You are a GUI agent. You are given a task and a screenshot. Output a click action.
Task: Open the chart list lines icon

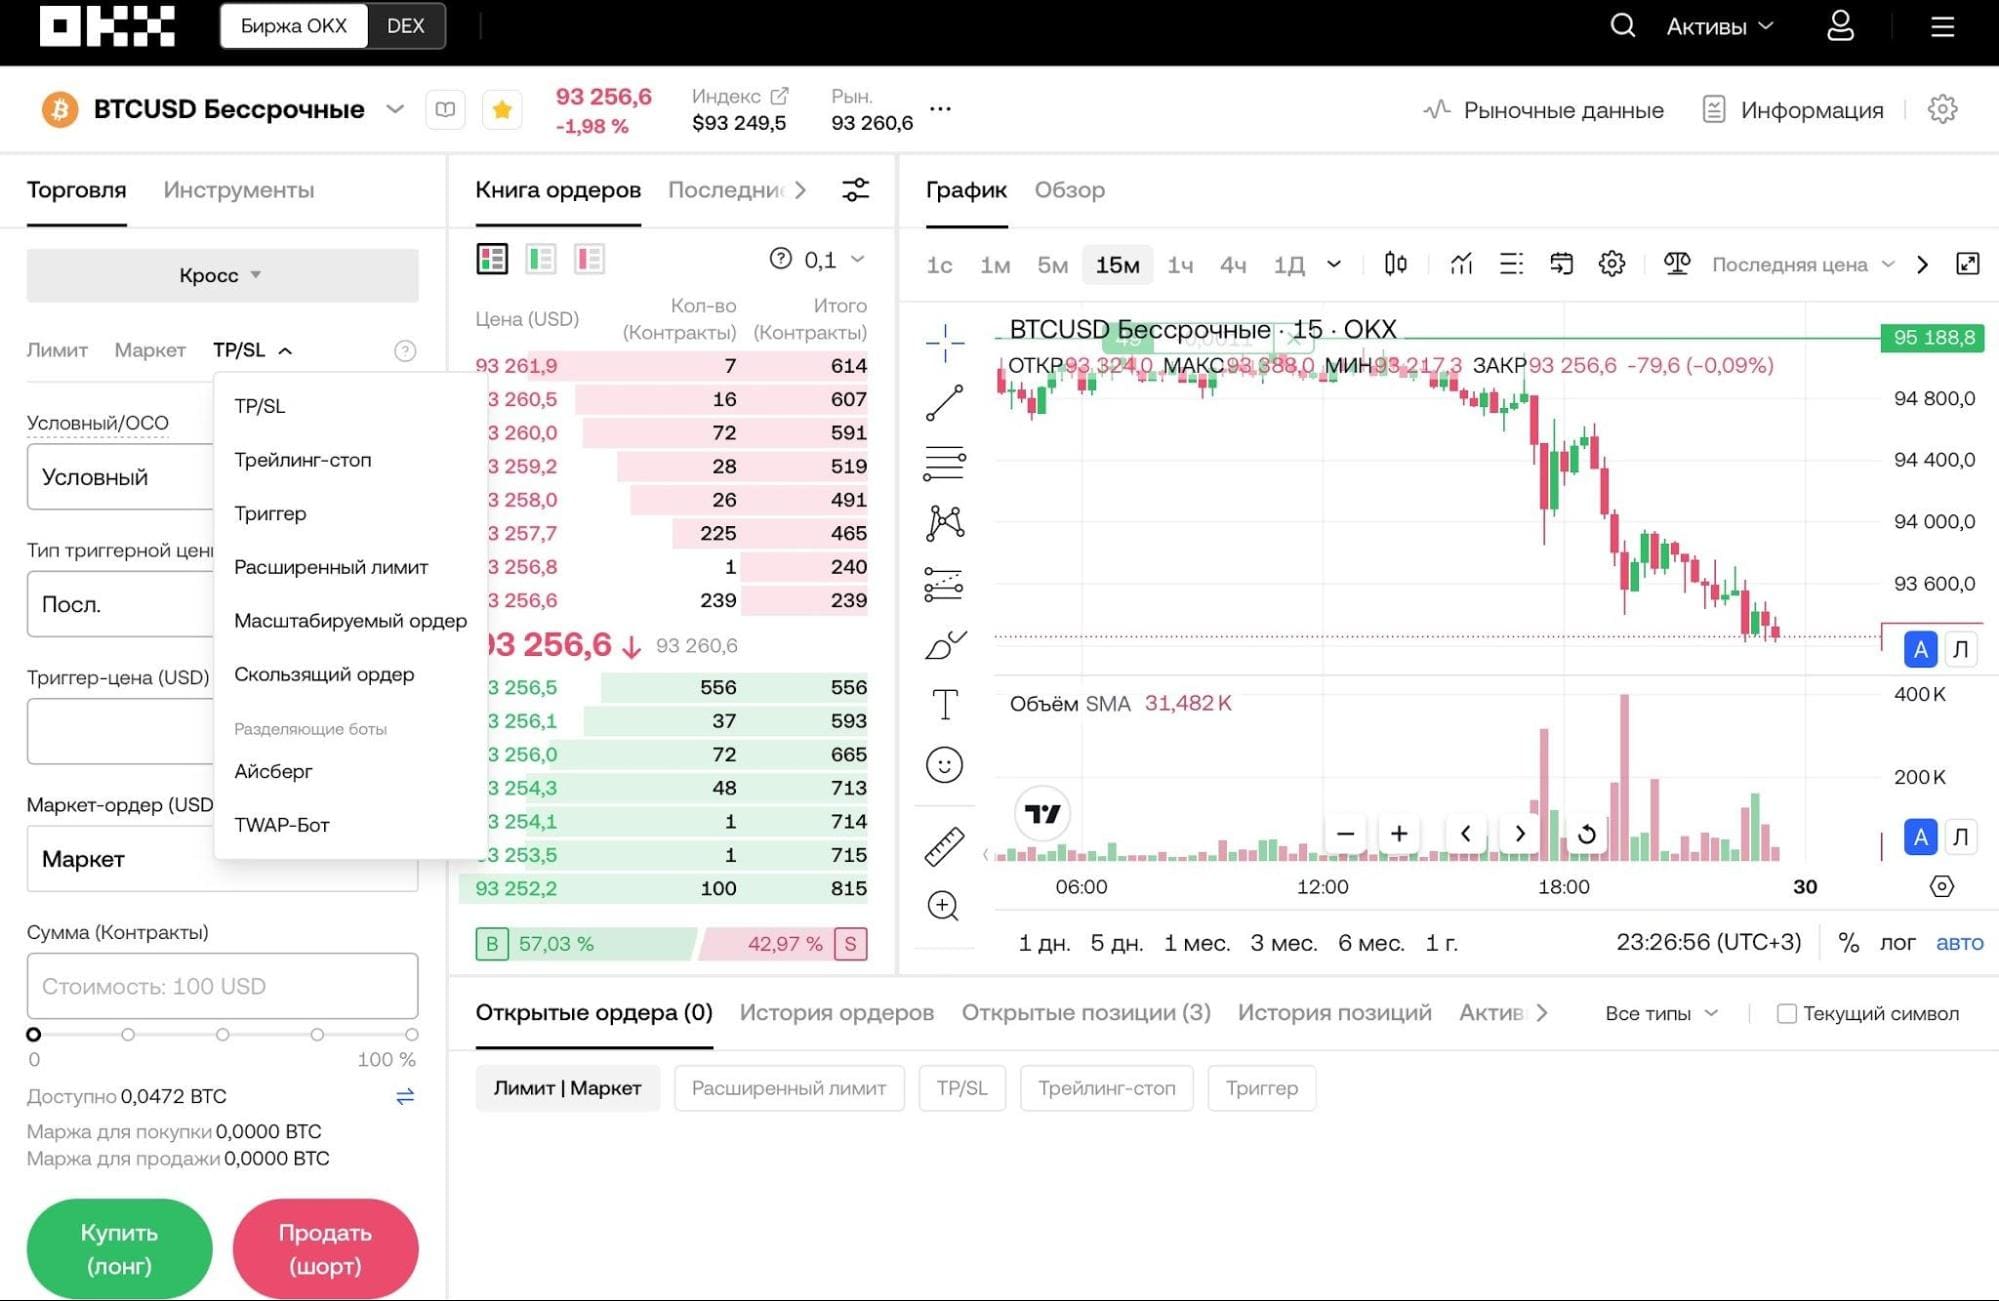[x=1511, y=264]
